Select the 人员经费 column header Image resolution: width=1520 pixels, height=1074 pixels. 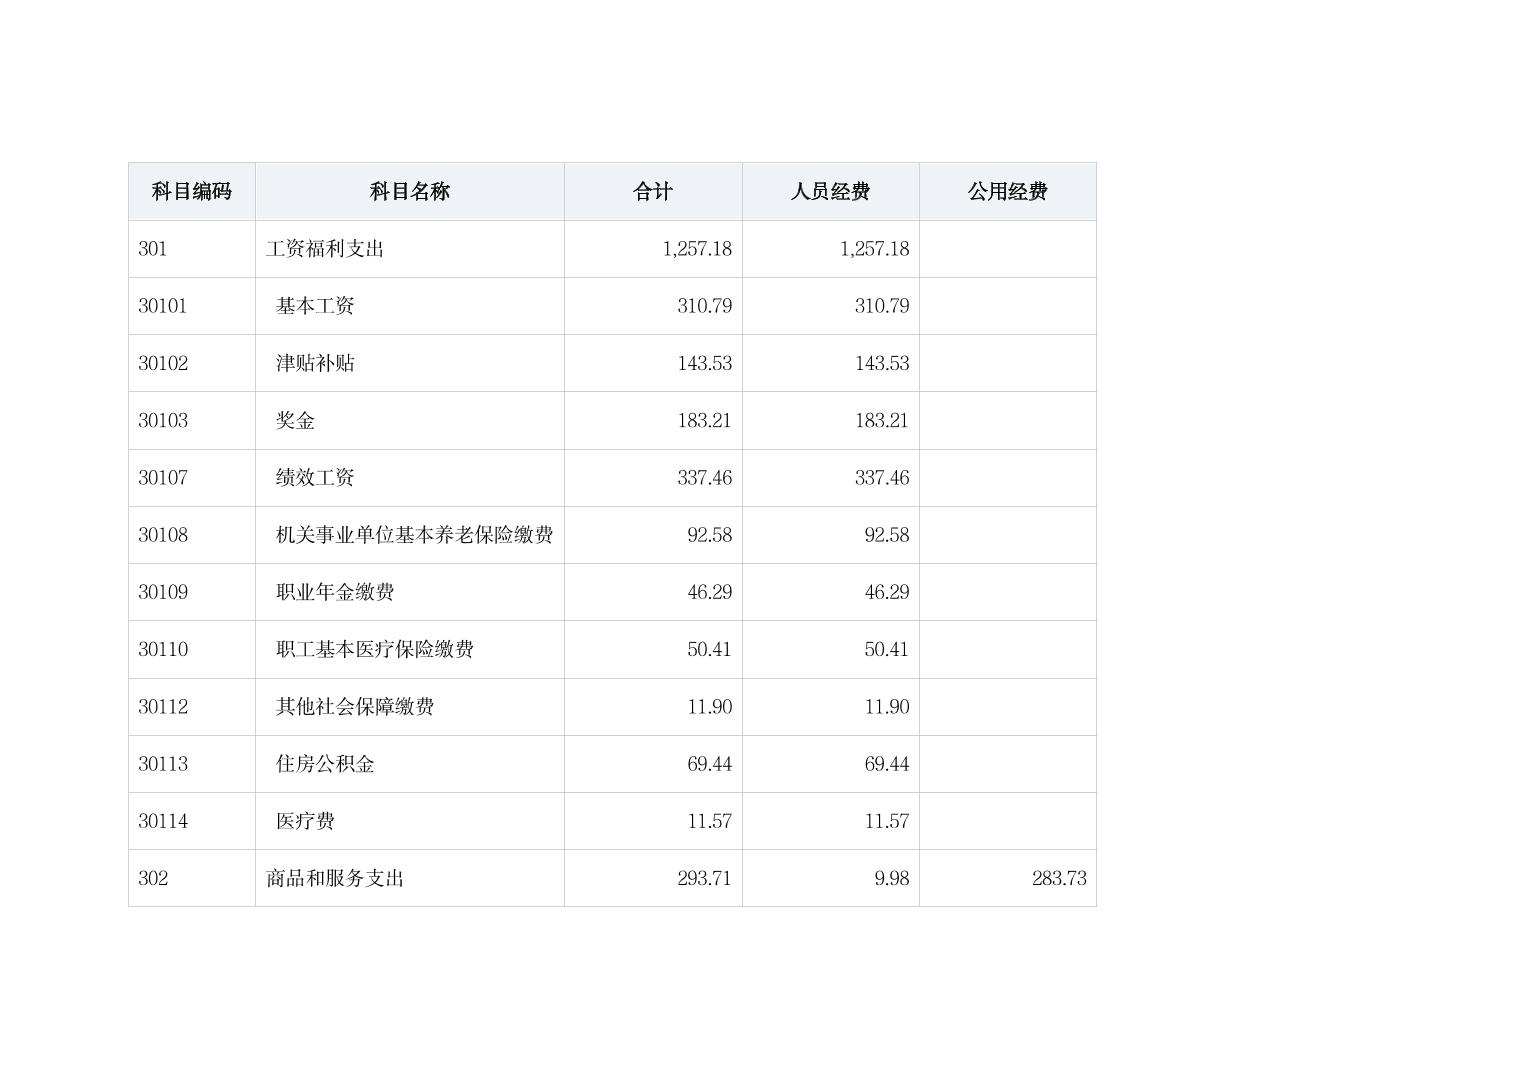click(830, 191)
